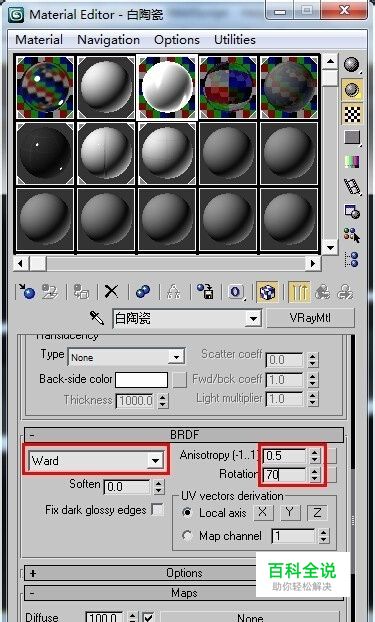375x622 pixels.
Task: Open the Utilities menu
Action: pyautogui.click(x=235, y=40)
